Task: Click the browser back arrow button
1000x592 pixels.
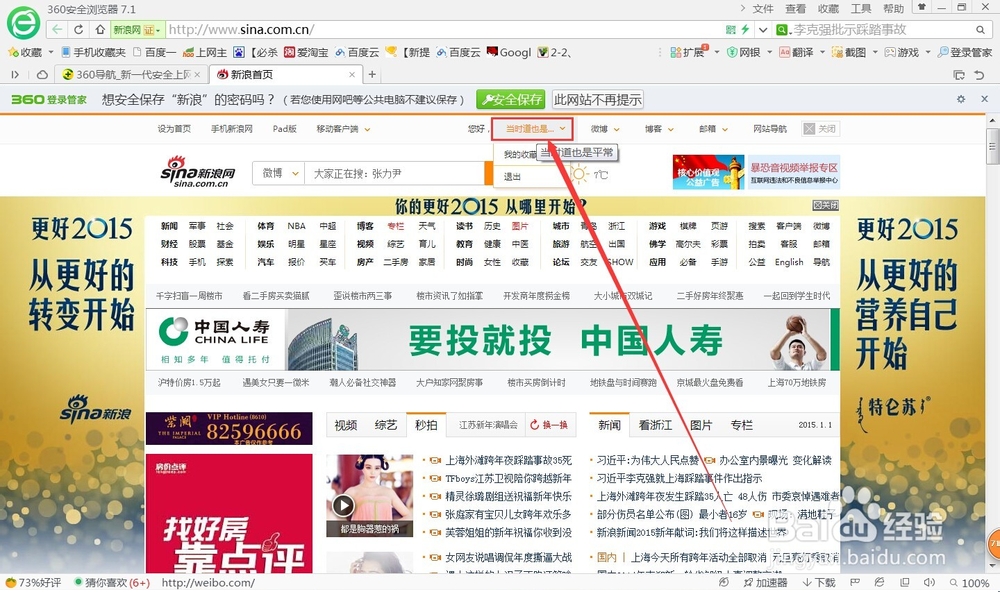Action: 57,29
